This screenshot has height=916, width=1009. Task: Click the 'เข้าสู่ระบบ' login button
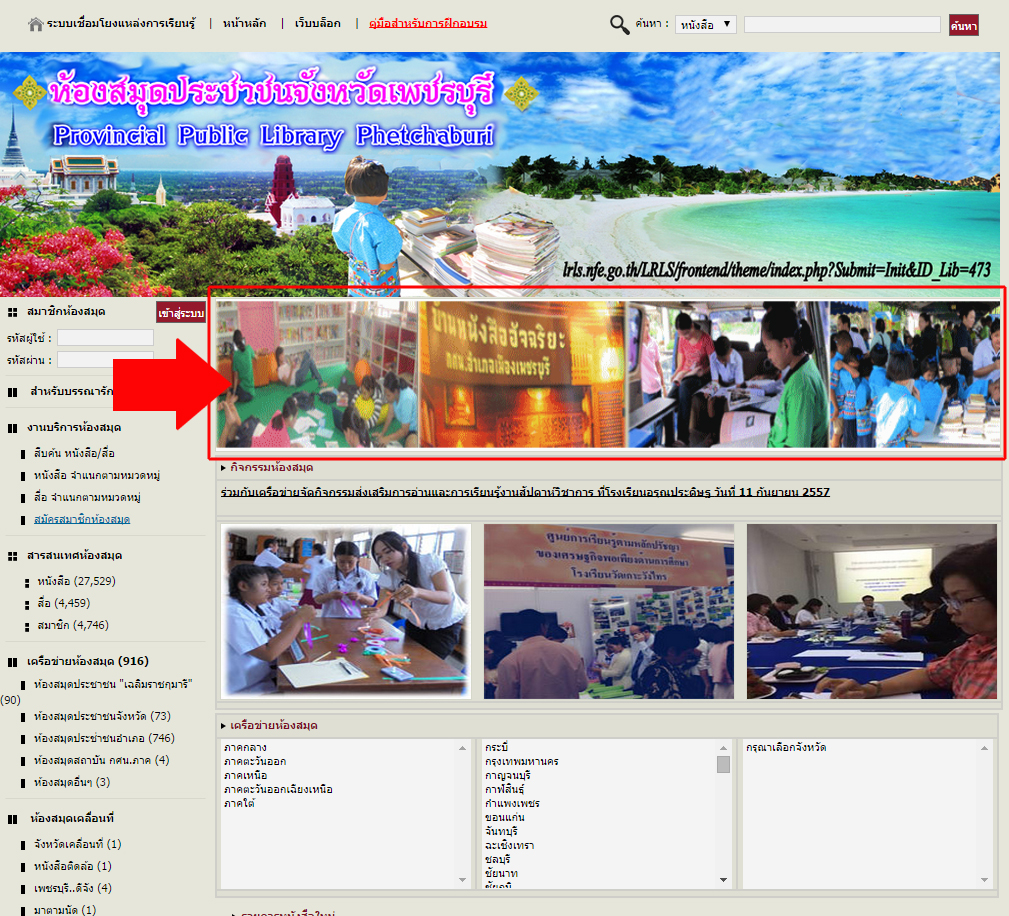point(181,313)
